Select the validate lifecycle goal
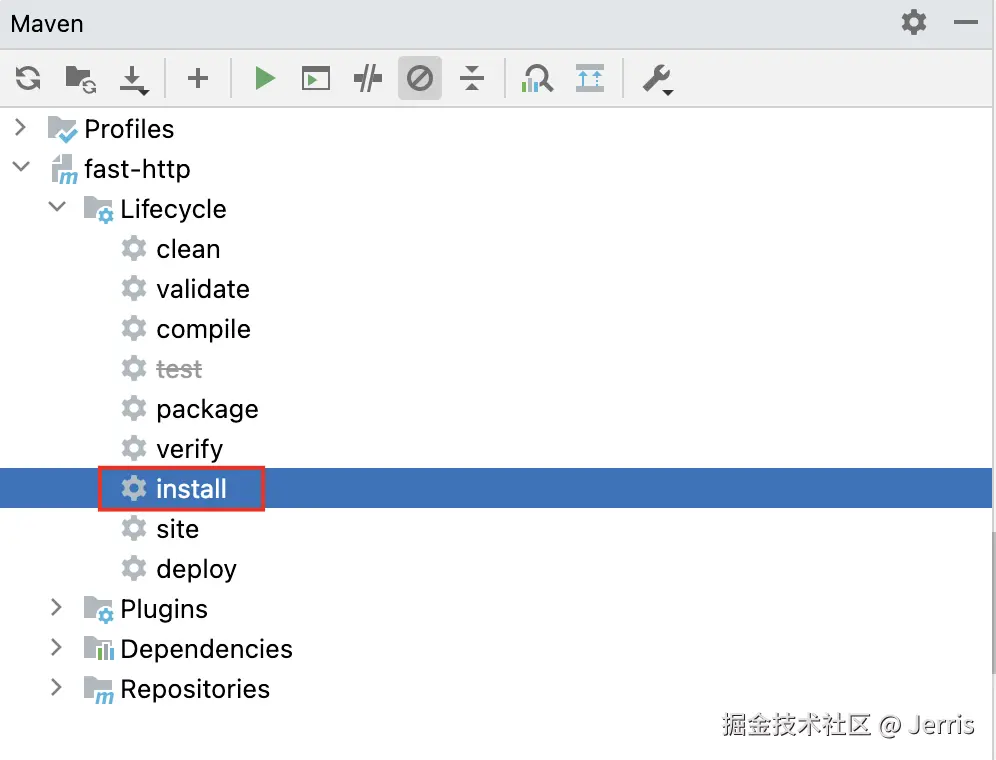Image resolution: width=996 pixels, height=760 pixels. pos(203,289)
